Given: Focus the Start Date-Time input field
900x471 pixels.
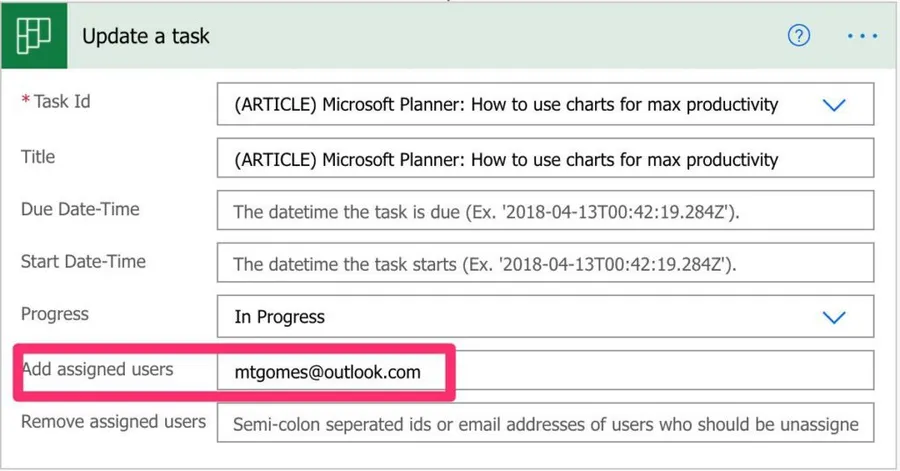Looking at the screenshot, I should [x=545, y=265].
